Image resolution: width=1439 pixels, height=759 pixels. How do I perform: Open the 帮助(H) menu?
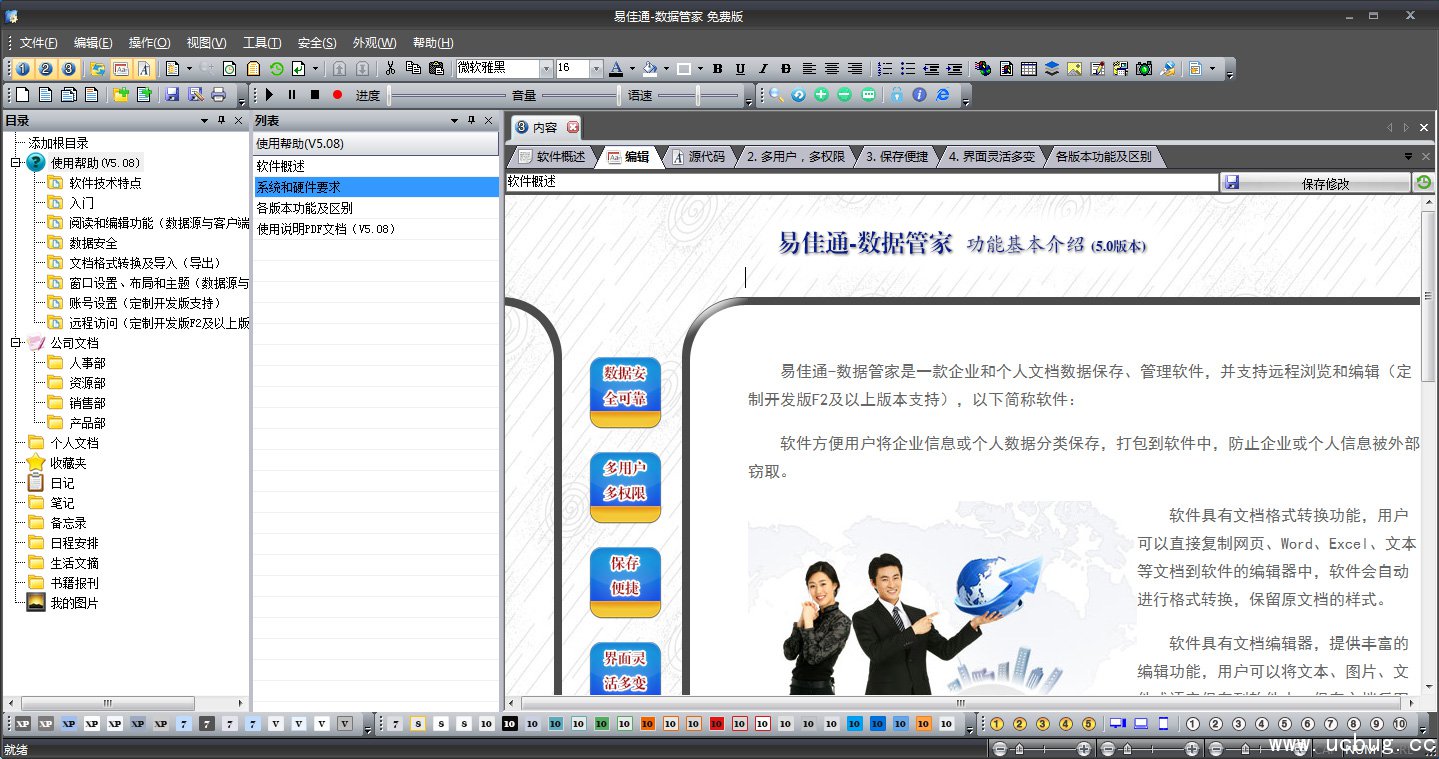point(433,42)
